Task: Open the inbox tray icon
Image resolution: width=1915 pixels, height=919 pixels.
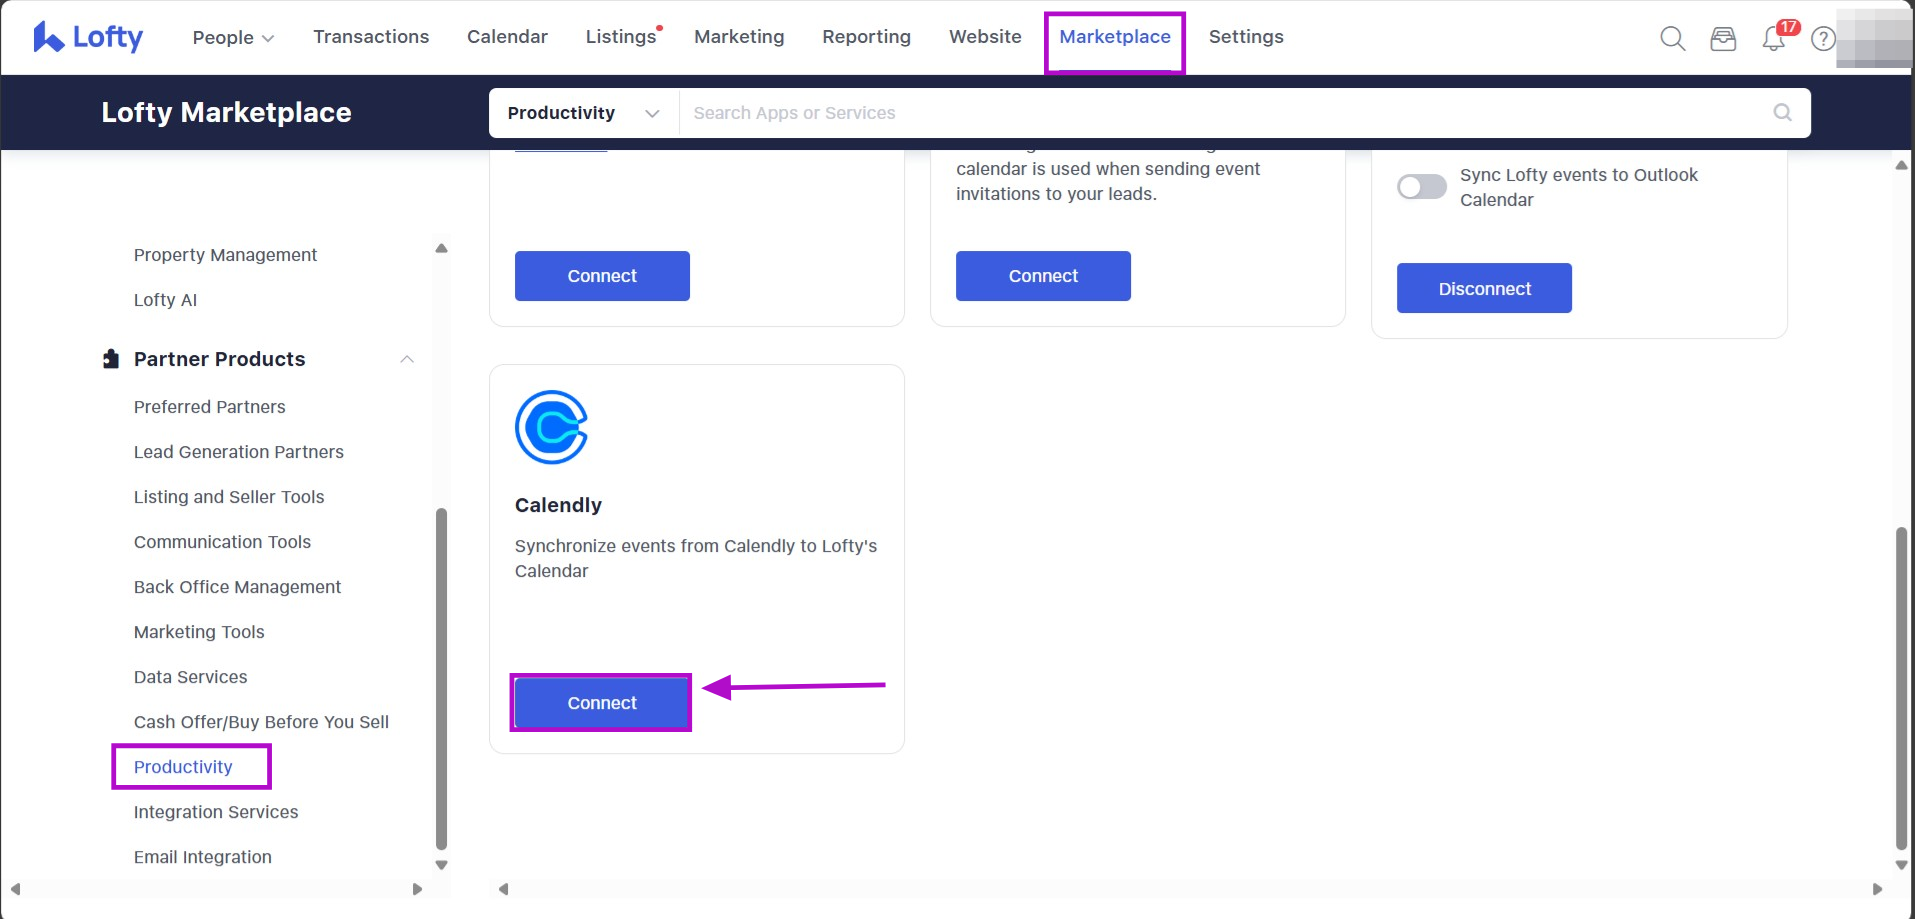Action: [x=1723, y=39]
